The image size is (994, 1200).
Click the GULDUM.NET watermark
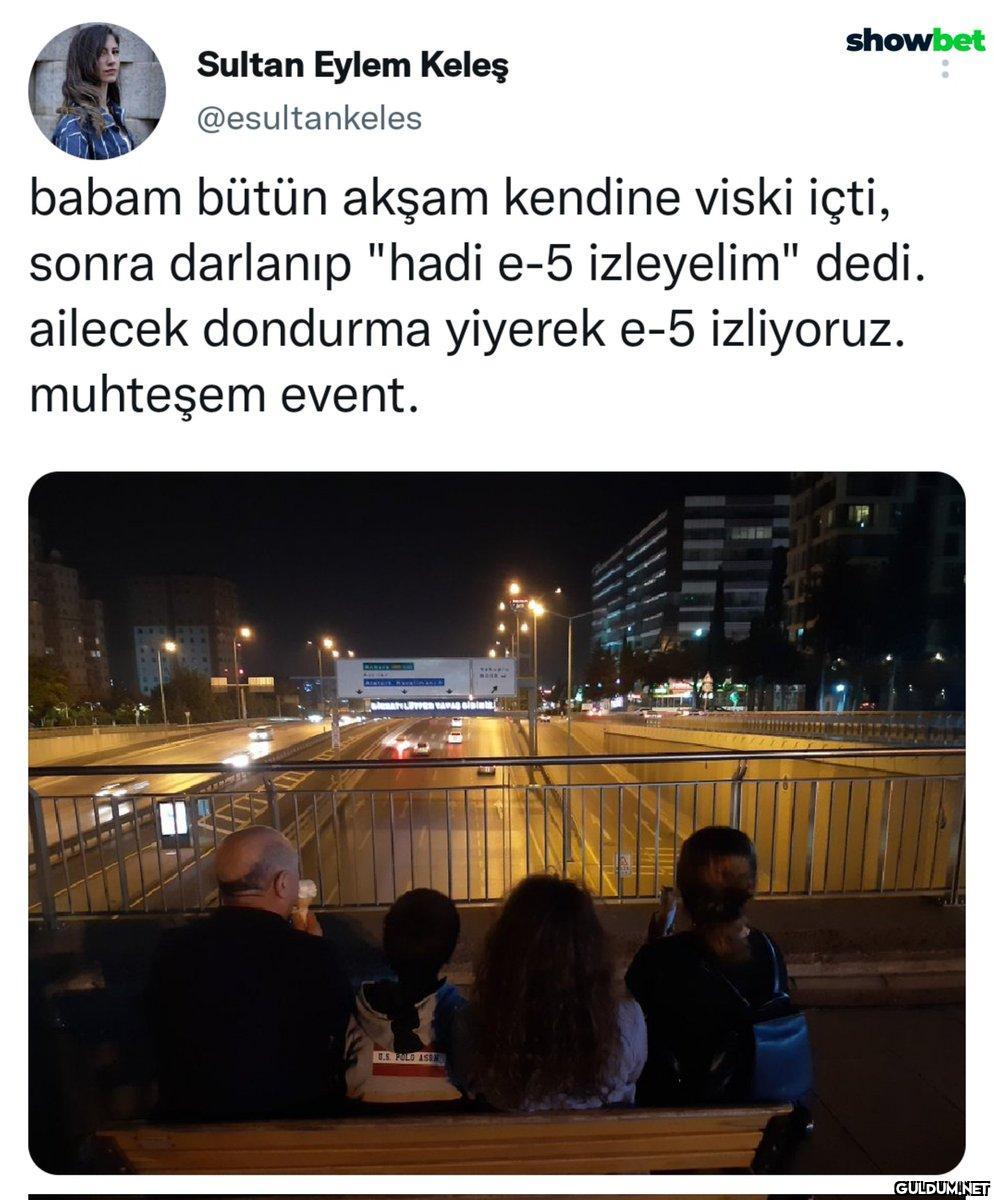click(939, 1188)
